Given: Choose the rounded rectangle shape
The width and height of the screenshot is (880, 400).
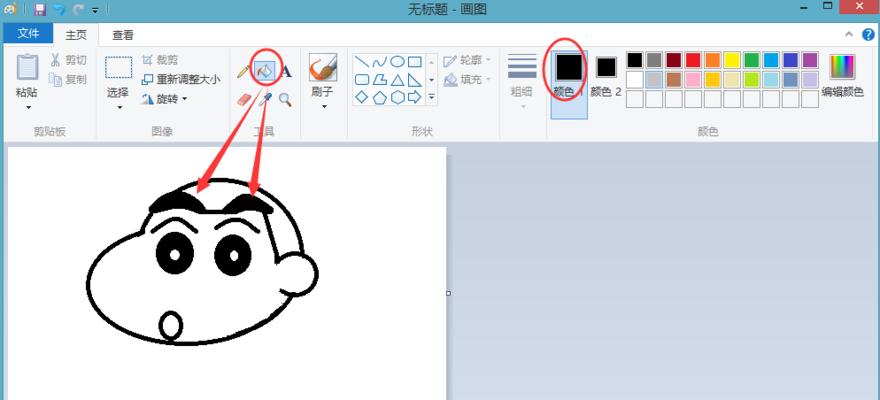Looking at the screenshot, I should (362, 80).
